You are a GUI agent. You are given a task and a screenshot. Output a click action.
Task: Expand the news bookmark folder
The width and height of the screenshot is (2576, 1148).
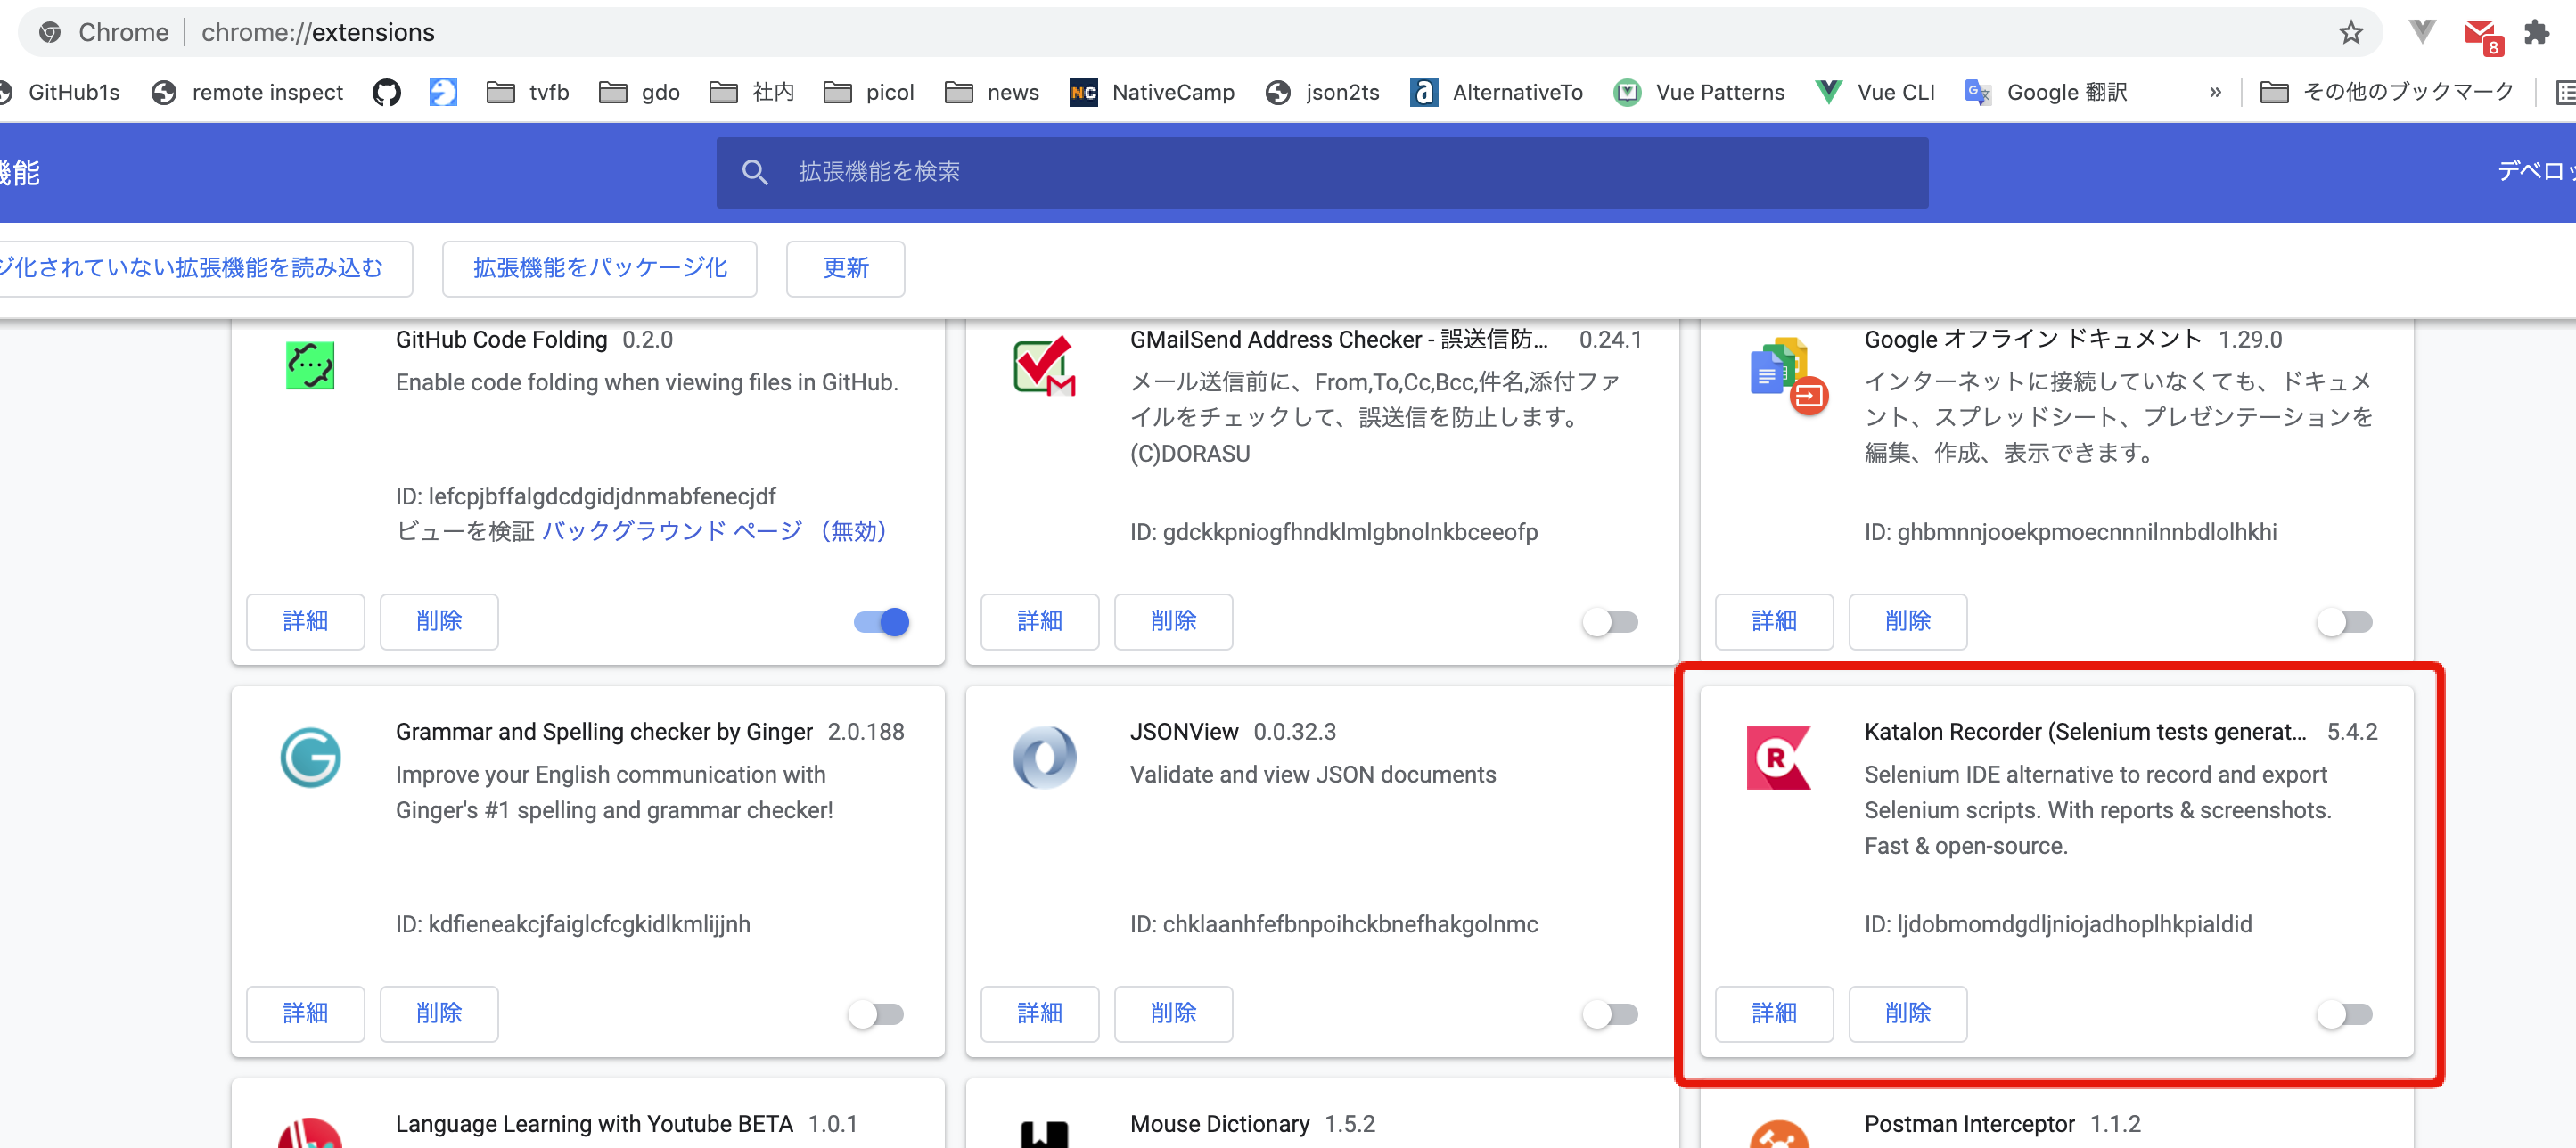point(992,92)
